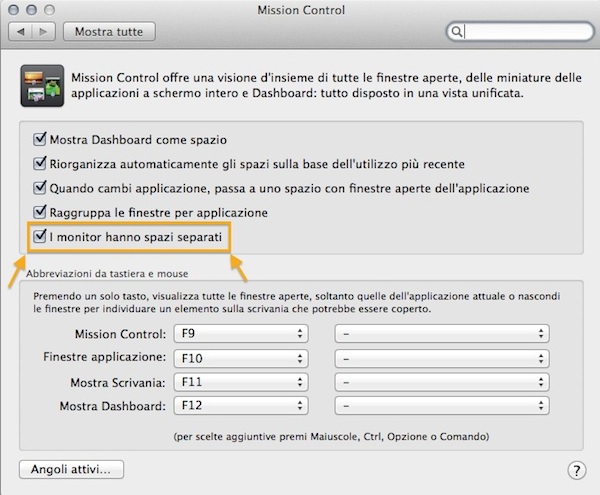The height and width of the screenshot is (495, 600).
Task: Click the '(per scelte aggiuntive premi...' hint text
Action: coord(331,437)
